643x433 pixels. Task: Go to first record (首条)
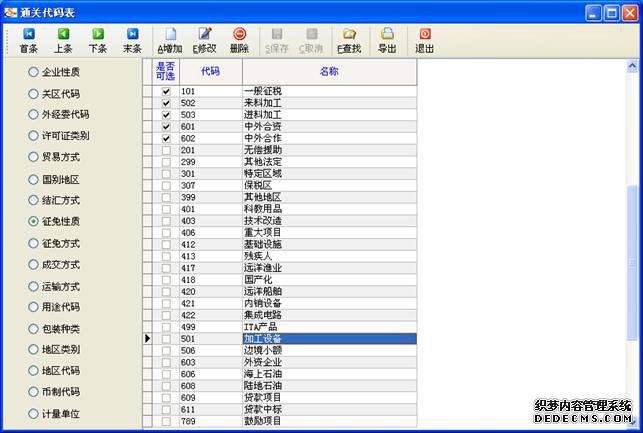28,40
